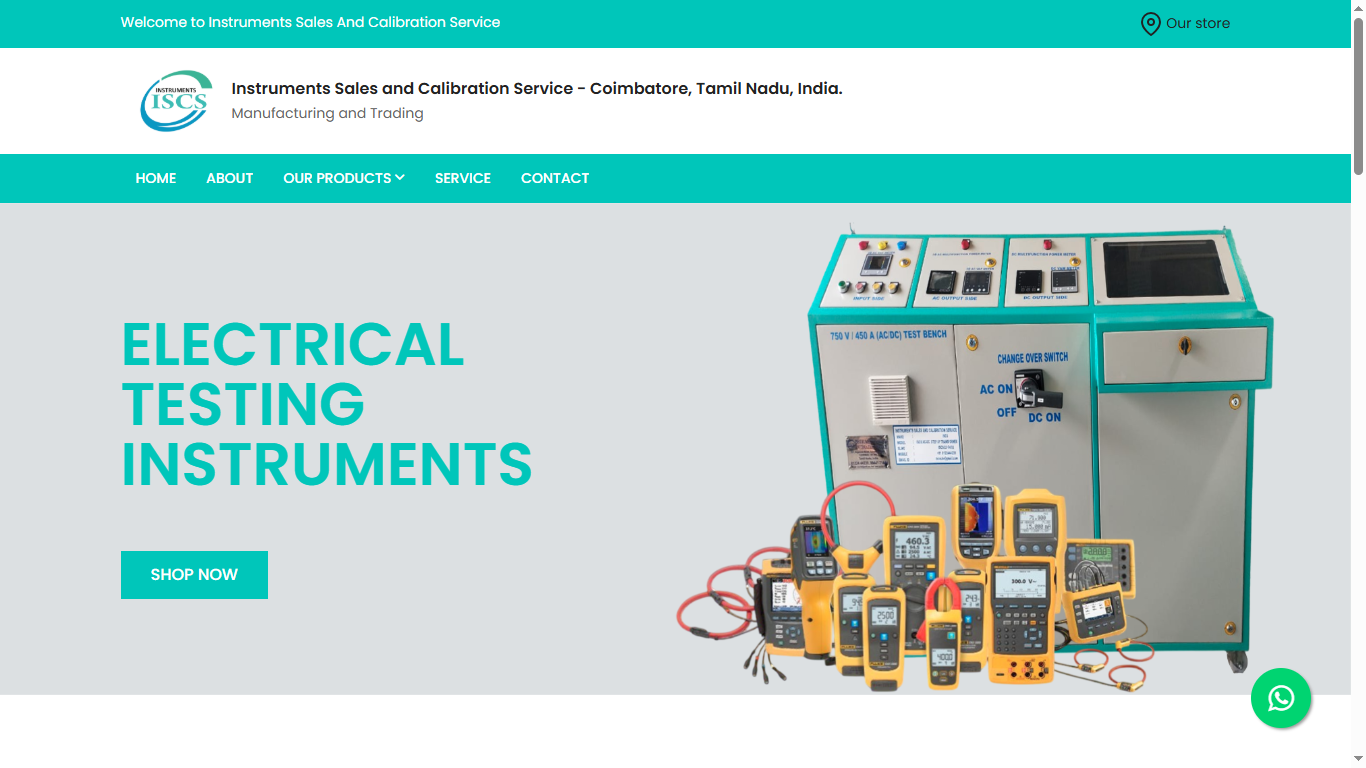The height and width of the screenshot is (768, 1366).
Task: Open the ABOUT page from navigation
Action: 229,178
